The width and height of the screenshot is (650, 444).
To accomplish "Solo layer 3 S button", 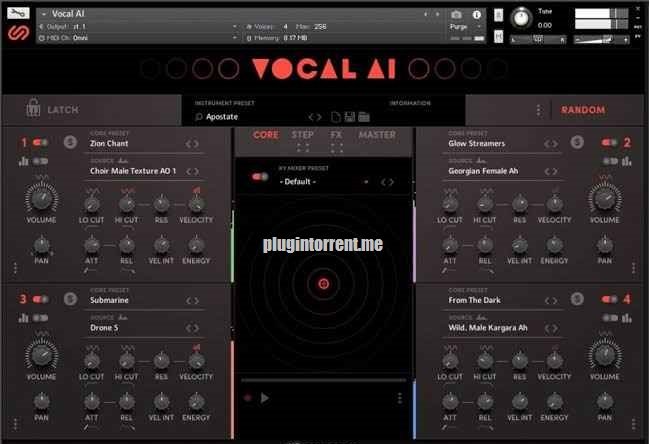I will tap(70, 299).
